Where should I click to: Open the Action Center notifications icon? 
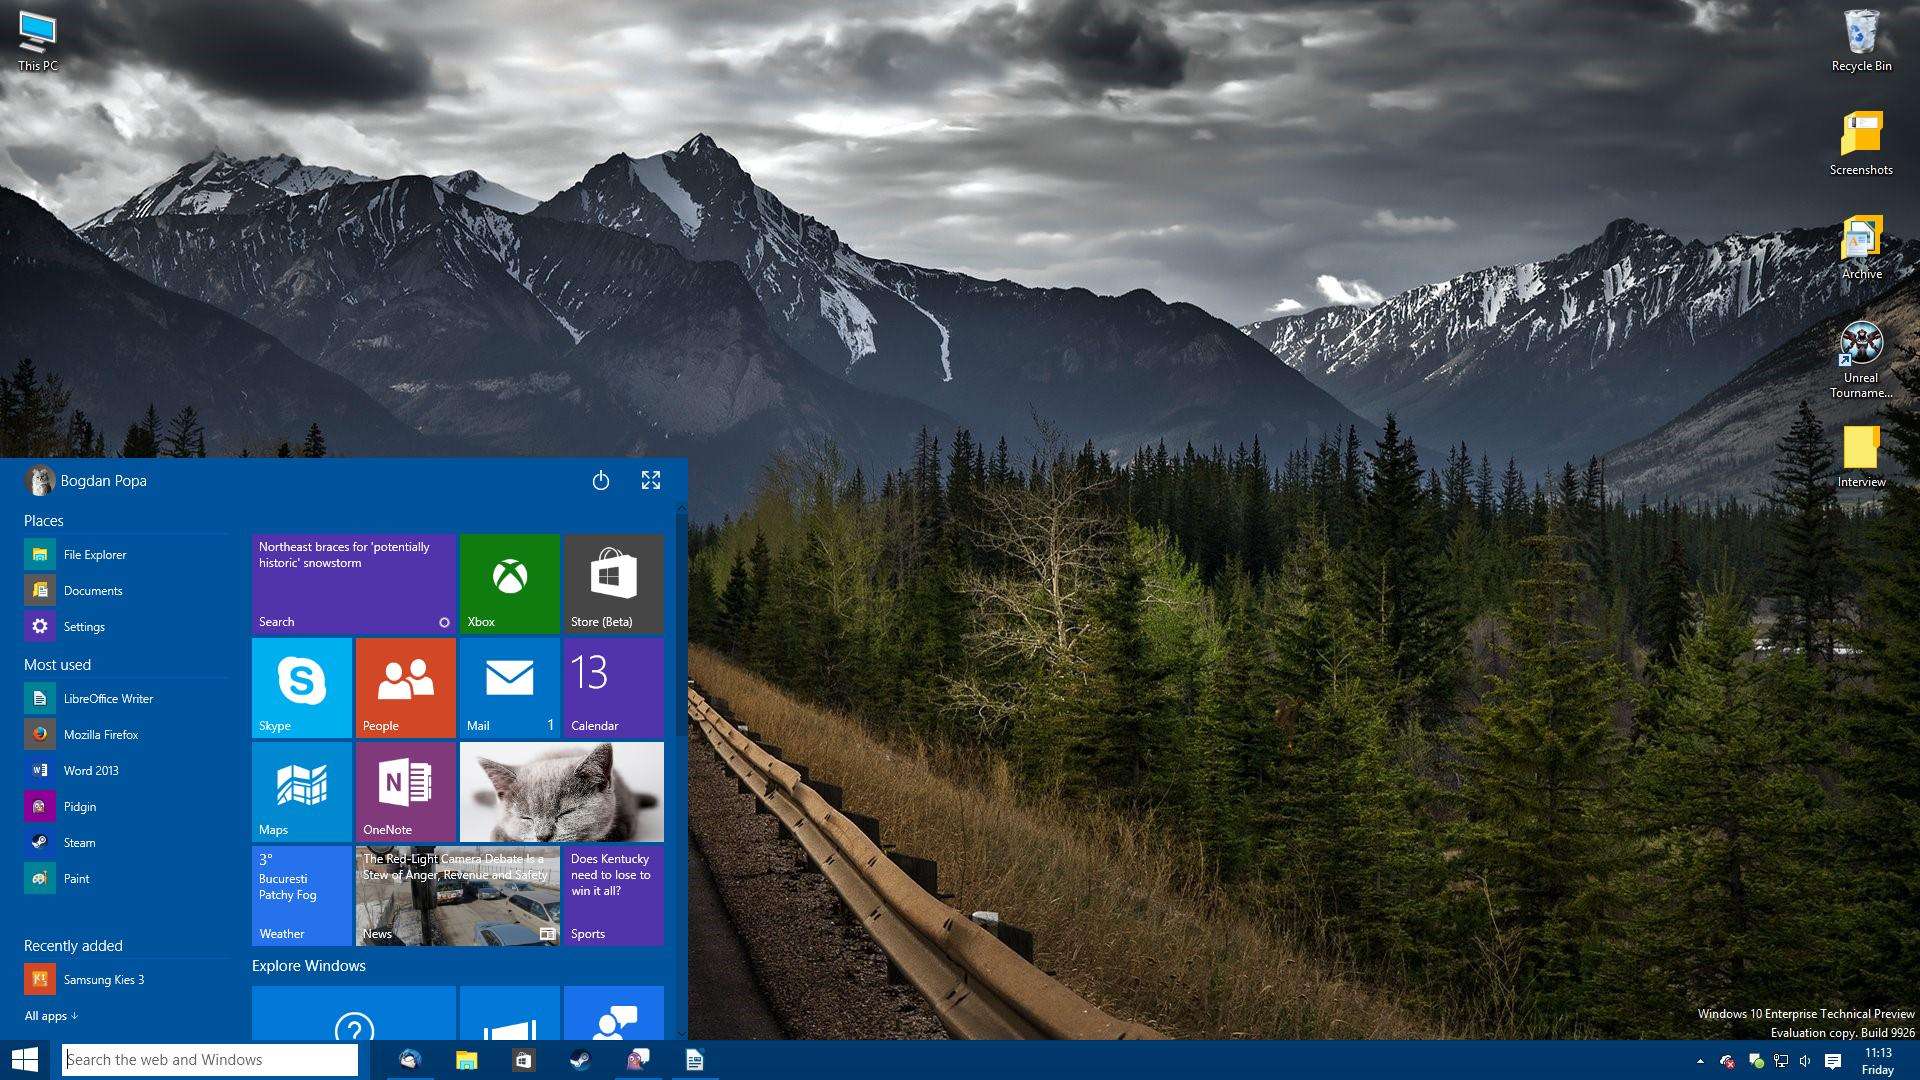(x=1834, y=1061)
